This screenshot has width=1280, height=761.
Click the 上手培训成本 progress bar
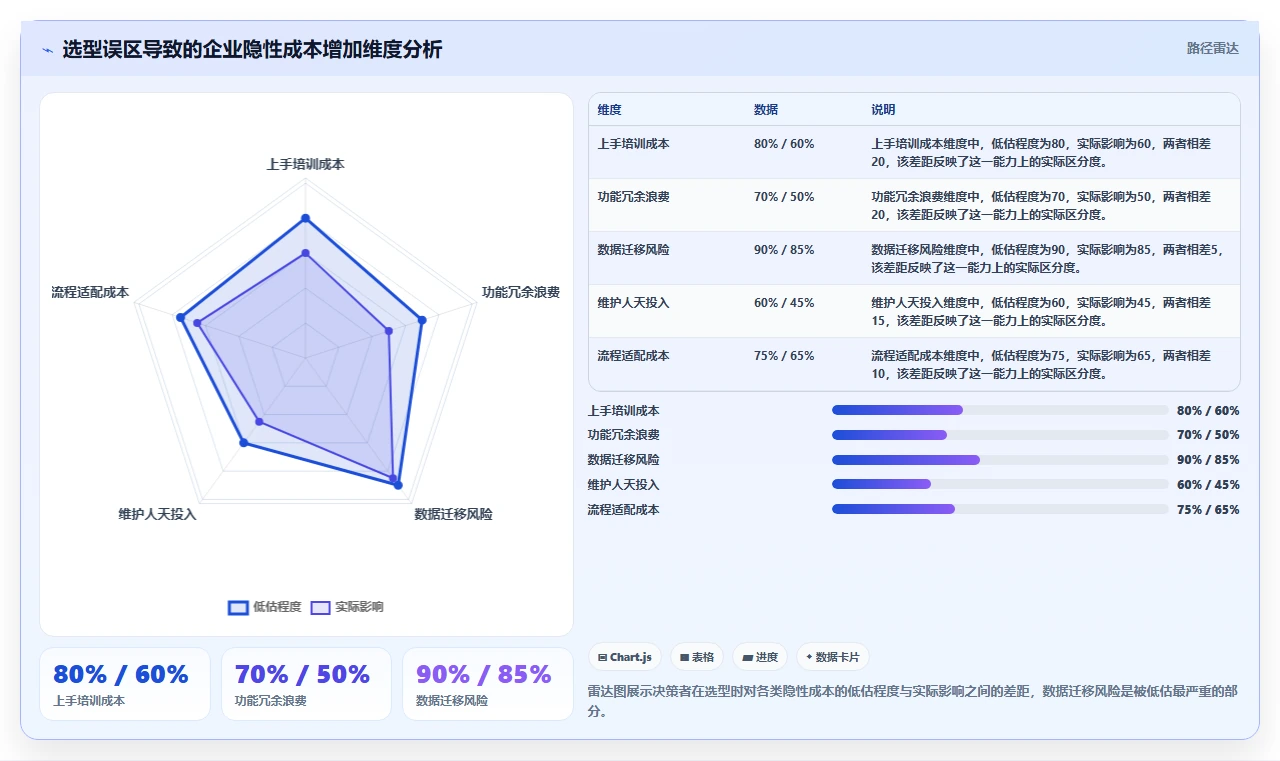point(1000,410)
